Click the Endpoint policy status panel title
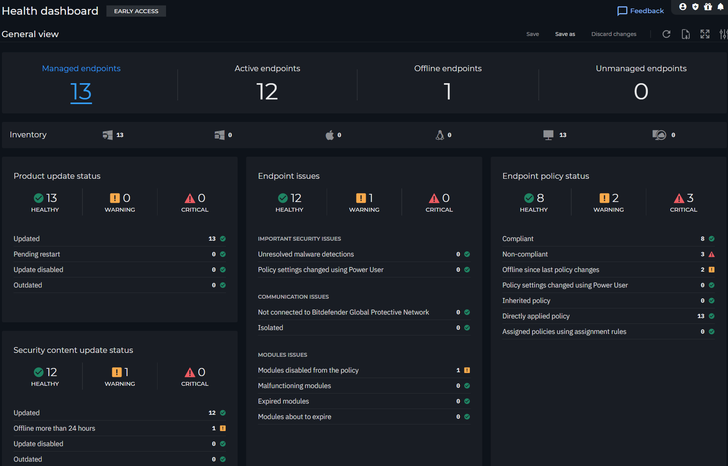Screen dimensions: 728x466 pyautogui.click(x=546, y=176)
